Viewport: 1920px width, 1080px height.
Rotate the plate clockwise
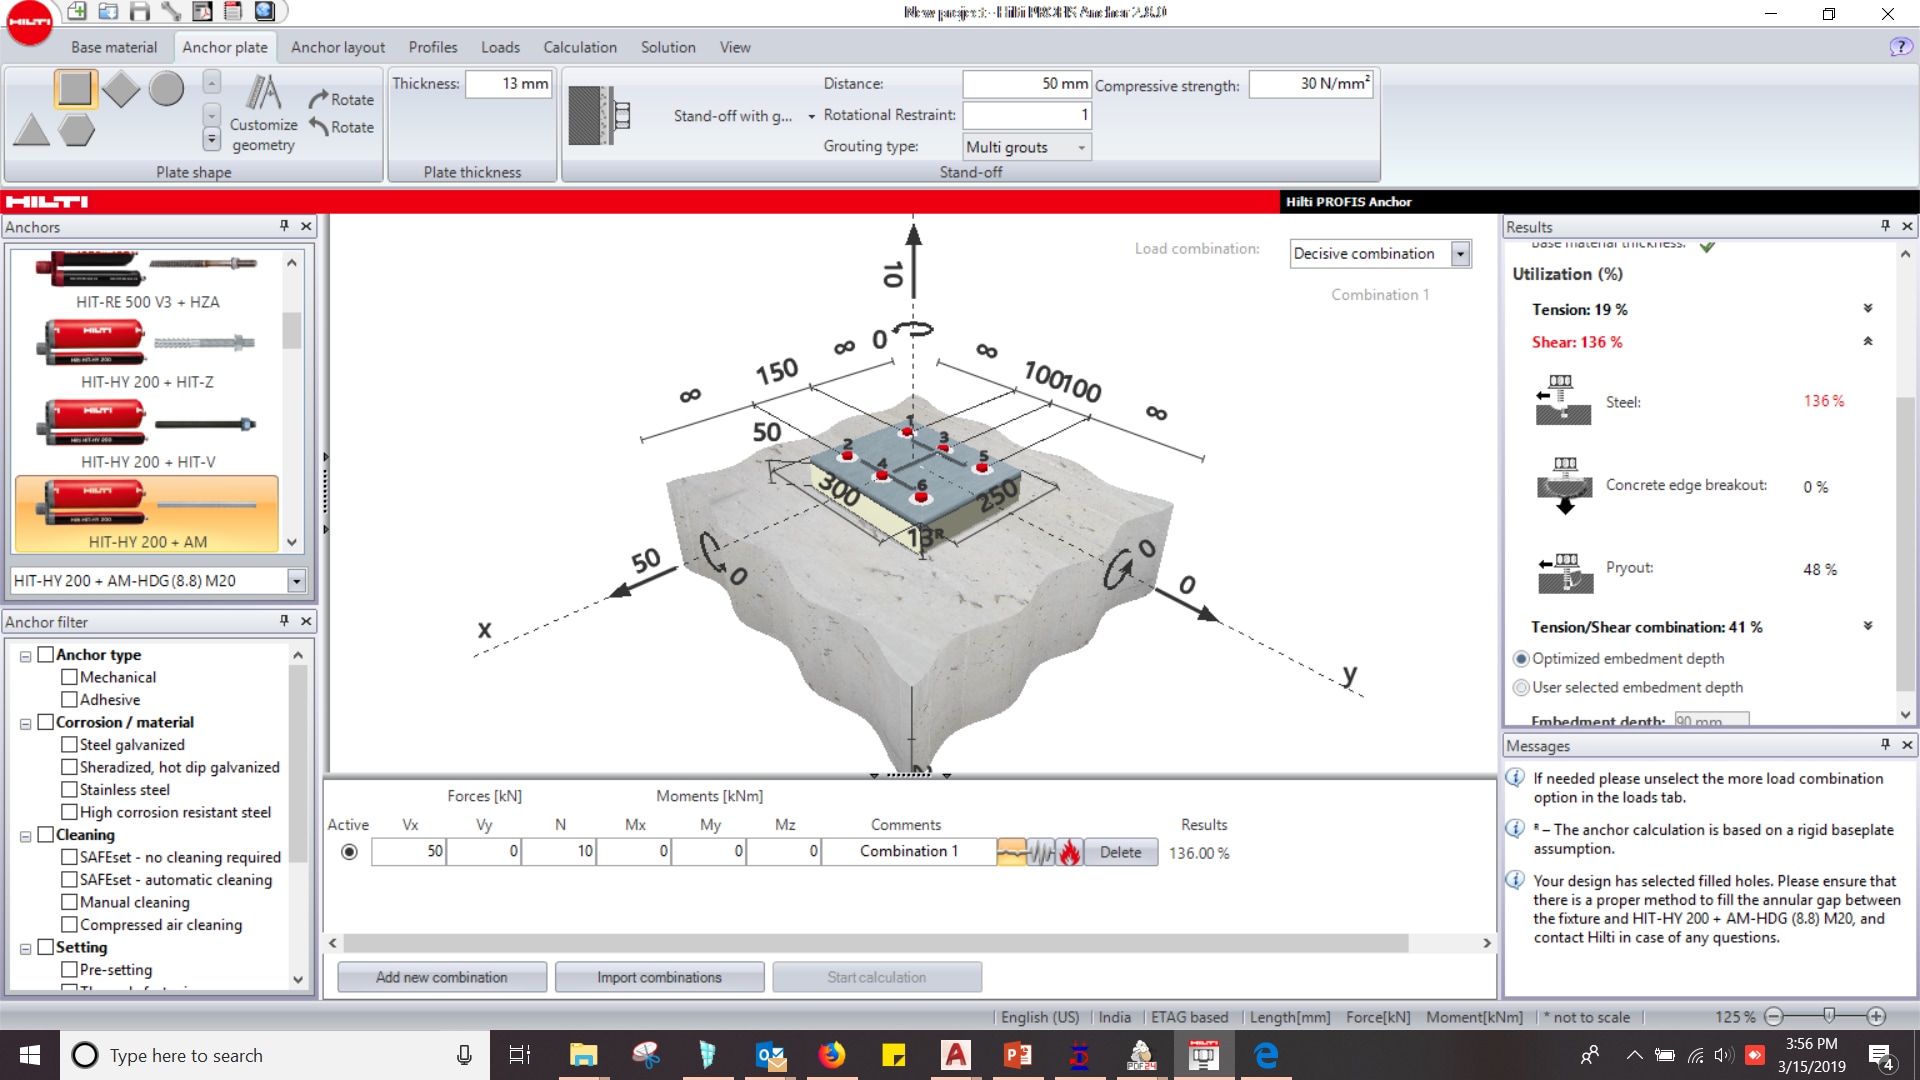click(x=341, y=99)
